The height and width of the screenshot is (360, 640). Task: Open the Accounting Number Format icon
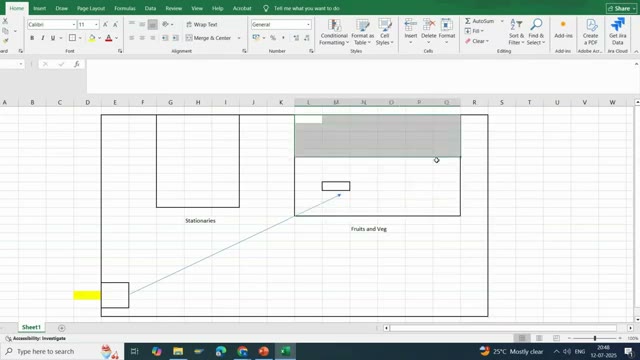(256, 38)
